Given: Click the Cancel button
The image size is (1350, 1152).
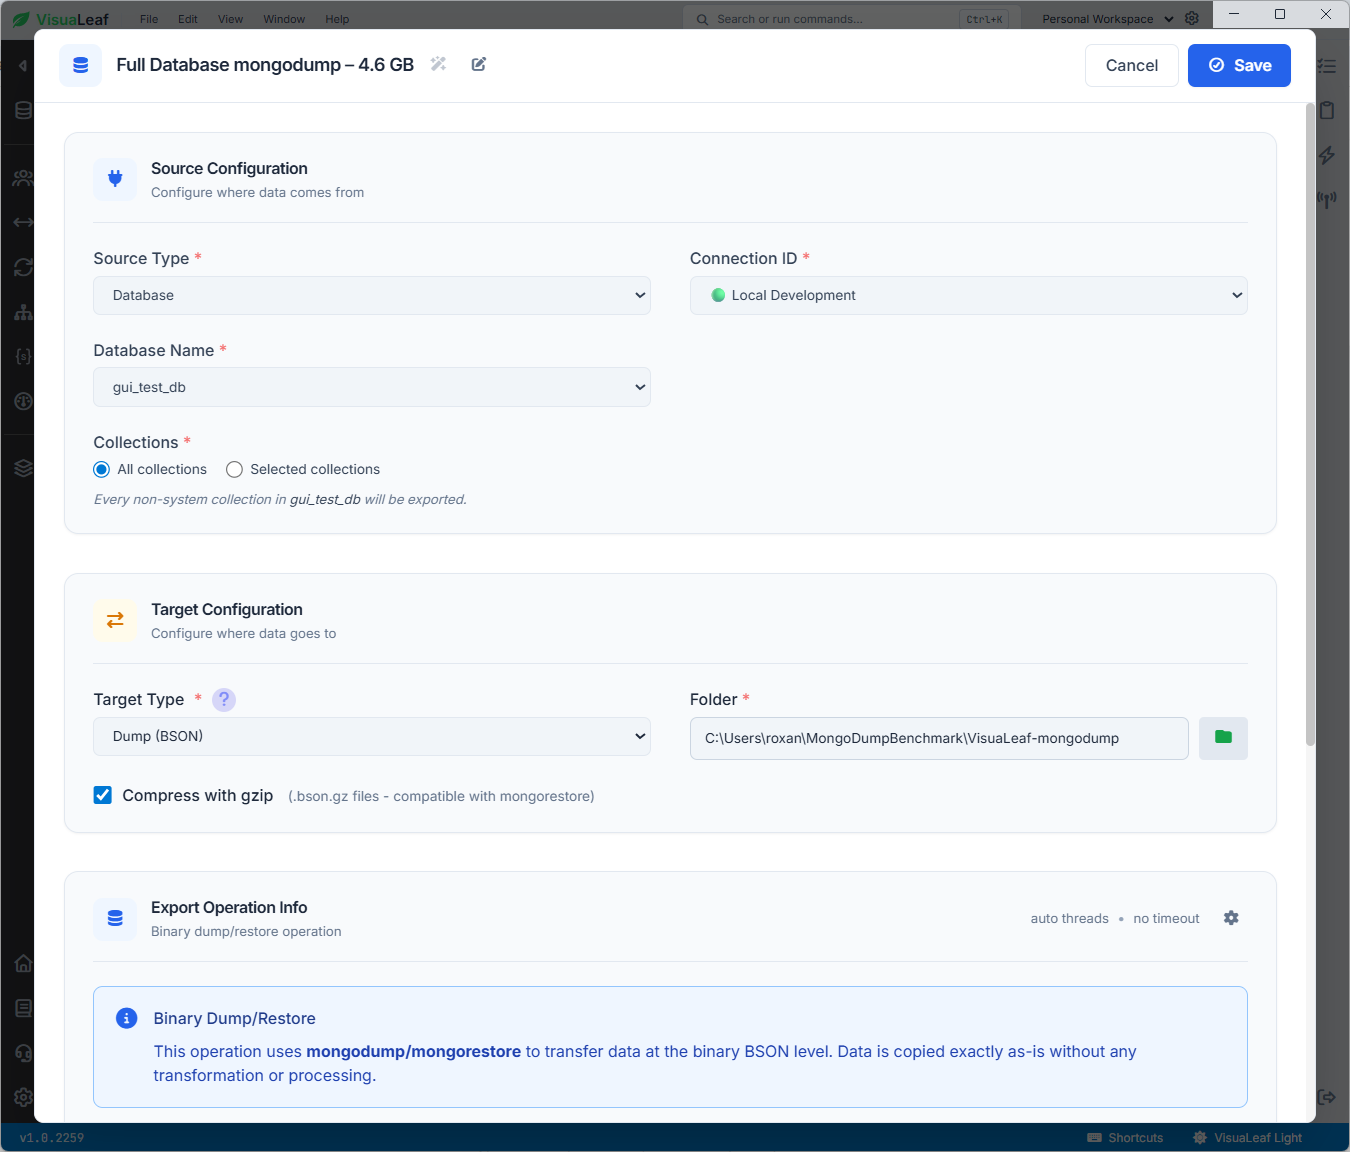Looking at the screenshot, I should tap(1132, 65).
